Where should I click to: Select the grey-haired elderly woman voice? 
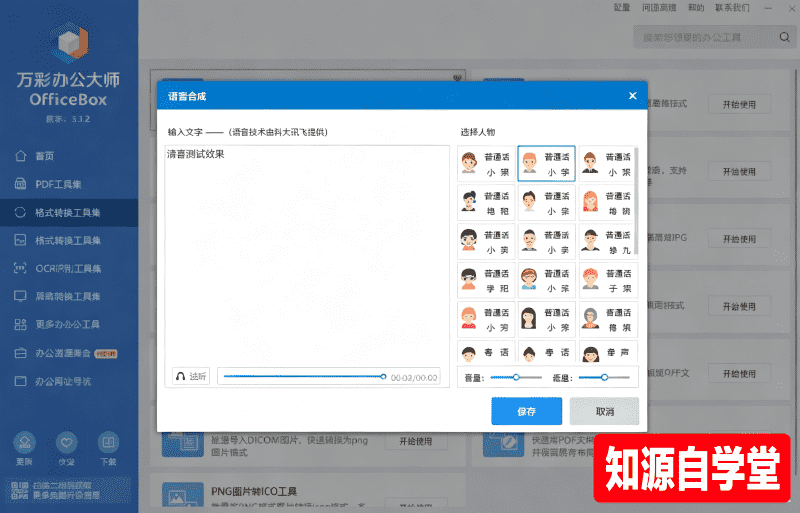[607, 320]
